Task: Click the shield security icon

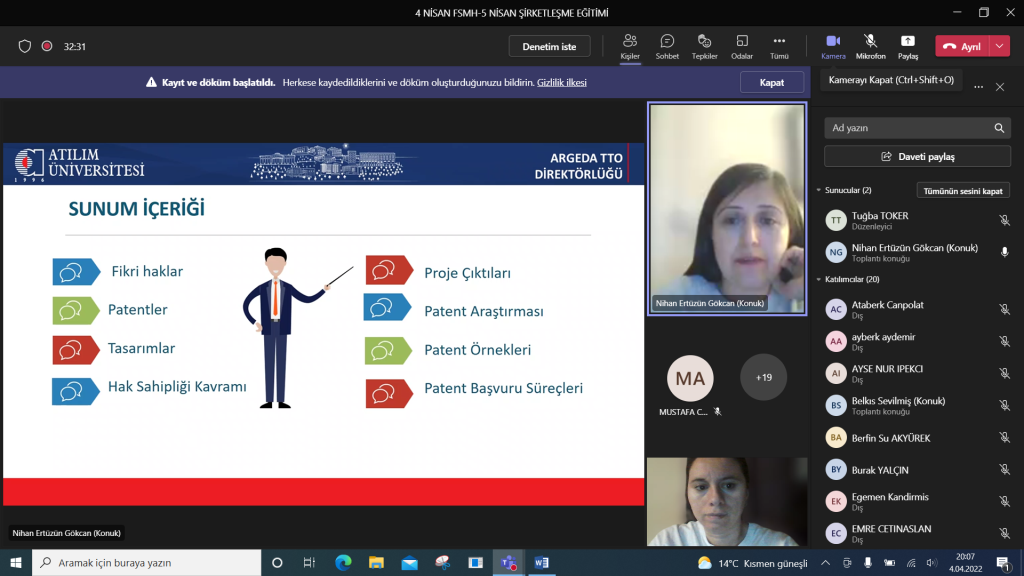Action: 25,46
